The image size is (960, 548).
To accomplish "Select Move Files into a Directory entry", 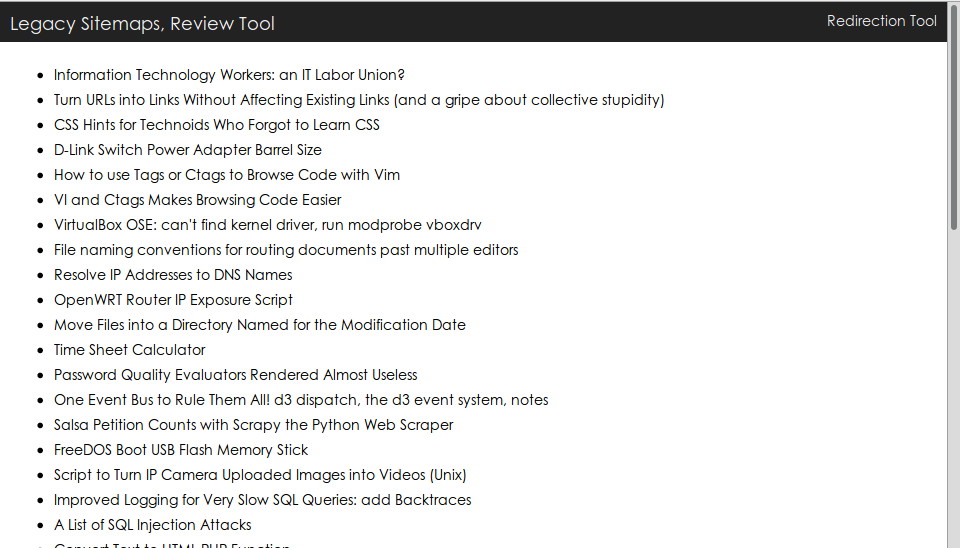I will click(260, 325).
